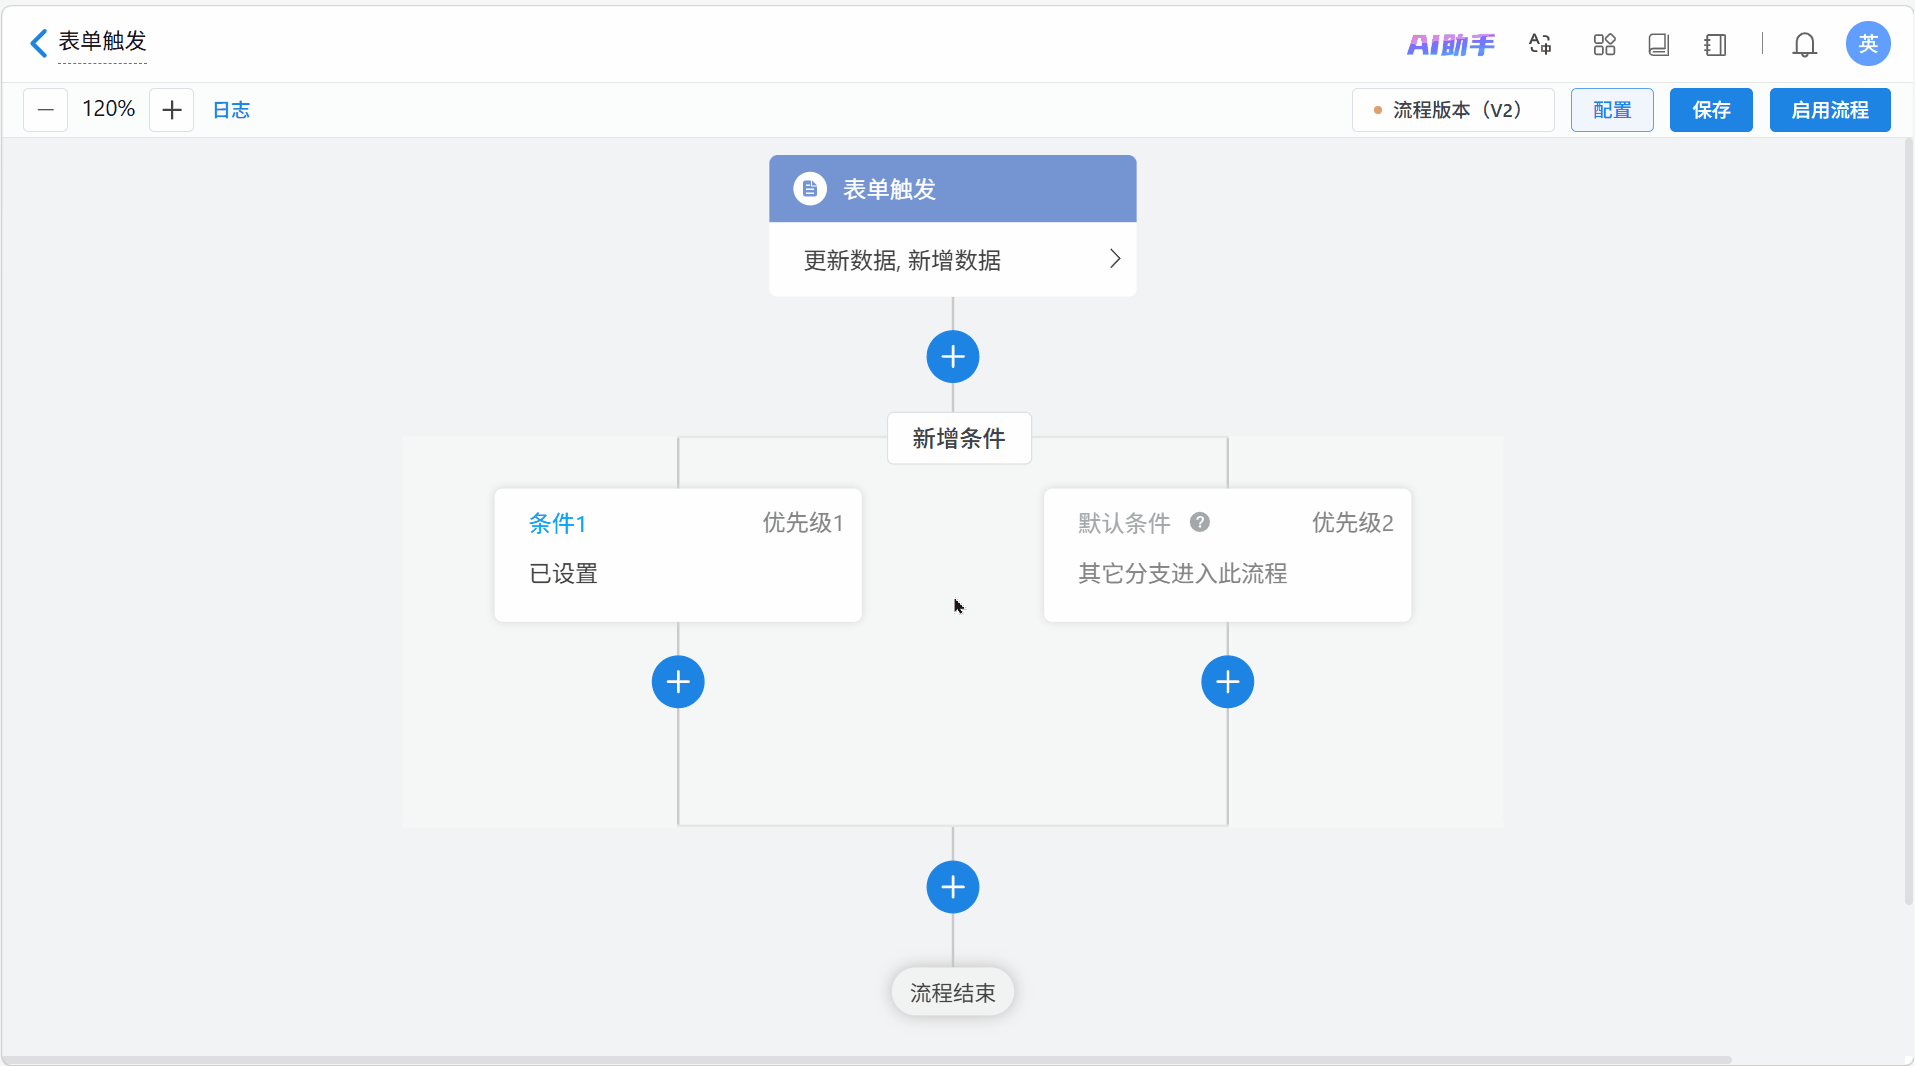The width and height of the screenshot is (1915, 1066).
Task: Add a node under 默认条件 branch
Action: point(1227,682)
